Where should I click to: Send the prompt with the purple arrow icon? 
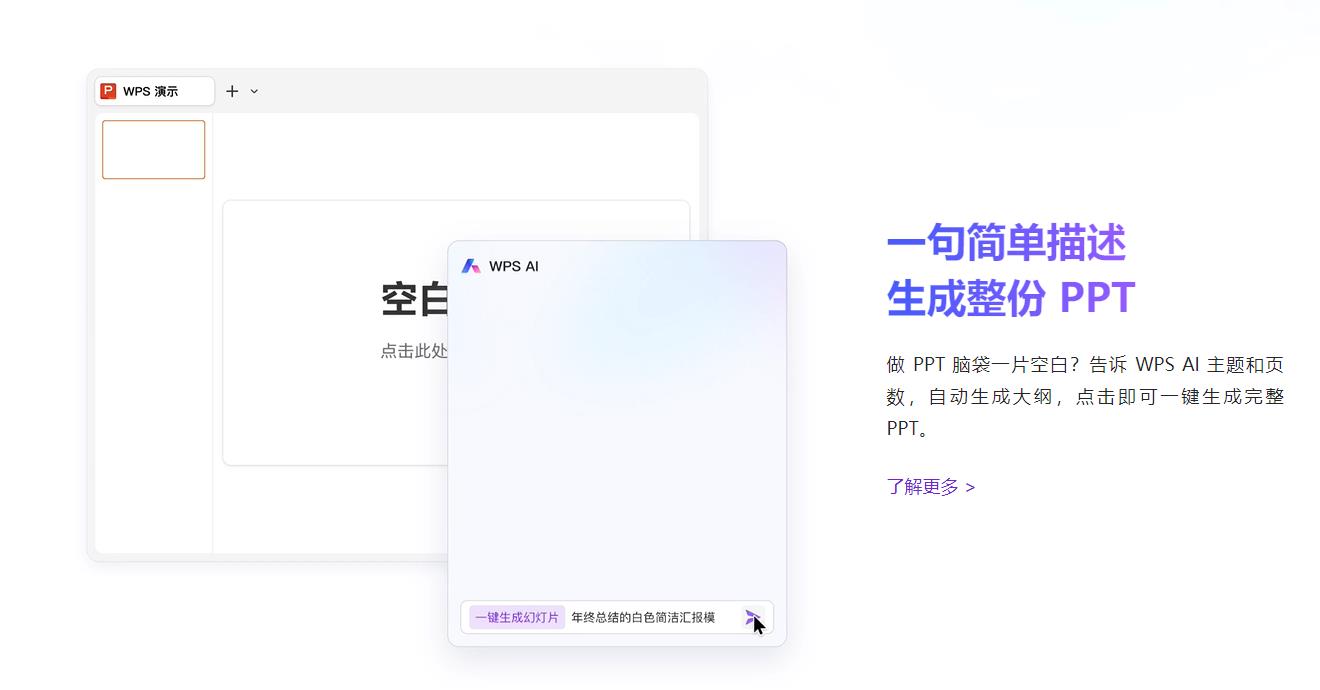pyautogui.click(x=752, y=618)
